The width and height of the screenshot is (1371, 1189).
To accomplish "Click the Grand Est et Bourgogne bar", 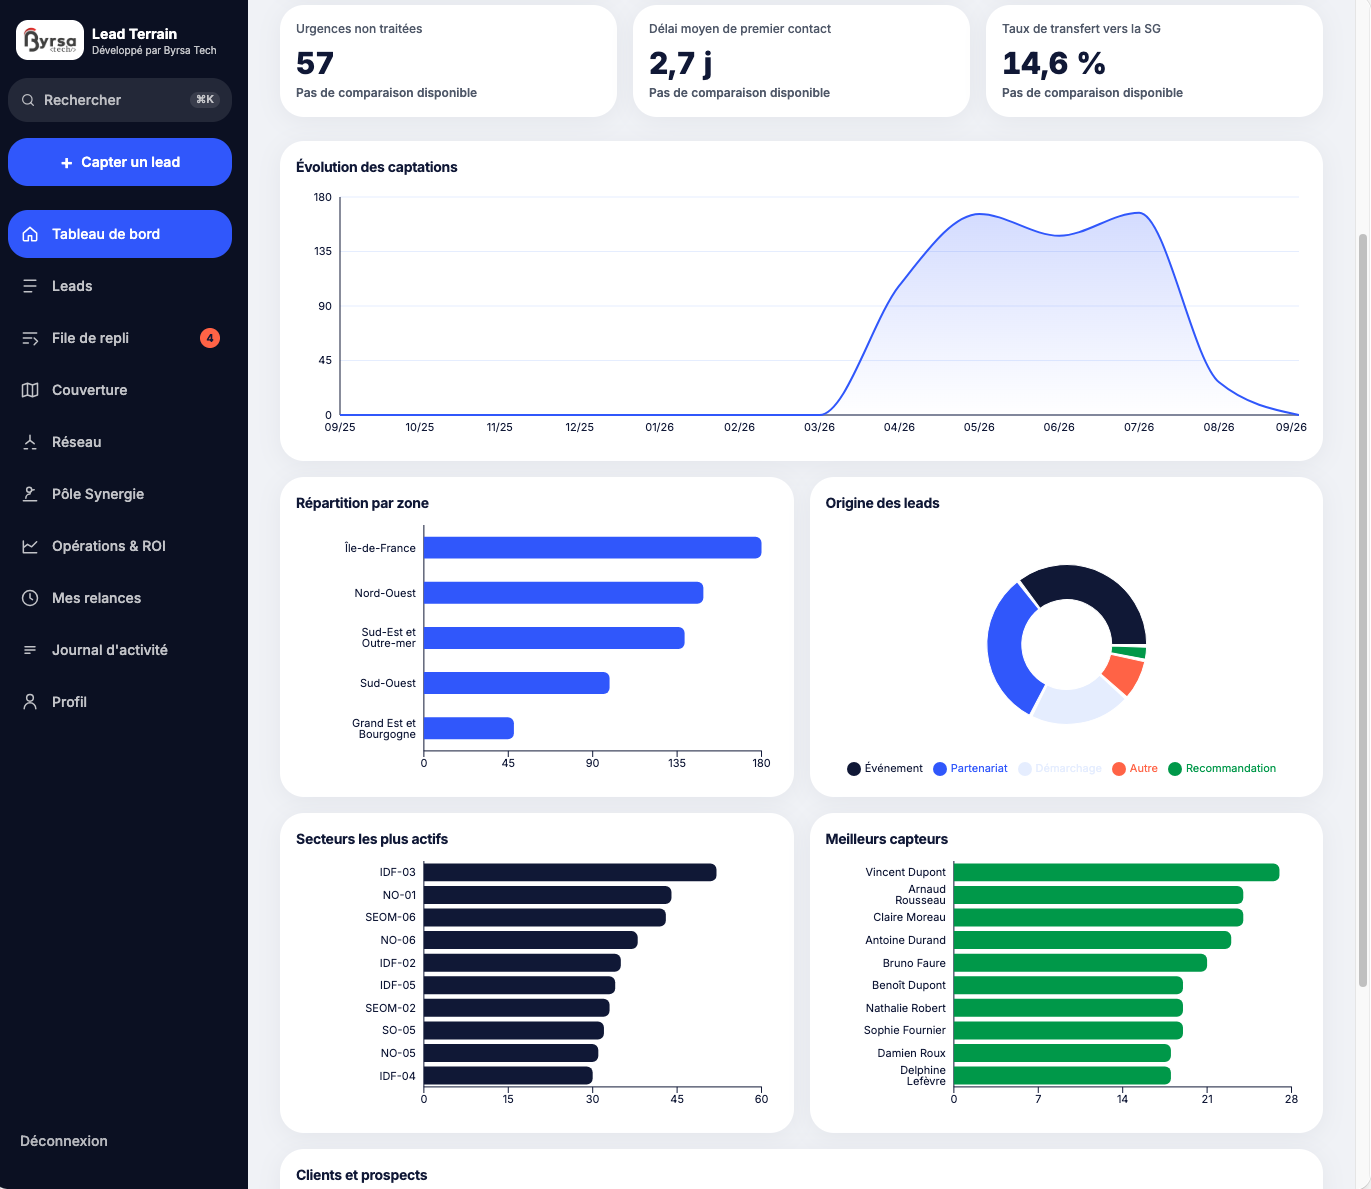I will click(469, 728).
